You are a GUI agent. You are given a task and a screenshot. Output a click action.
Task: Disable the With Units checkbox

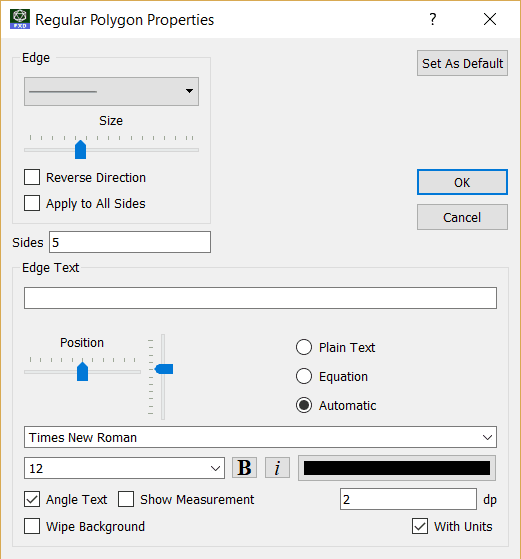(x=420, y=526)
